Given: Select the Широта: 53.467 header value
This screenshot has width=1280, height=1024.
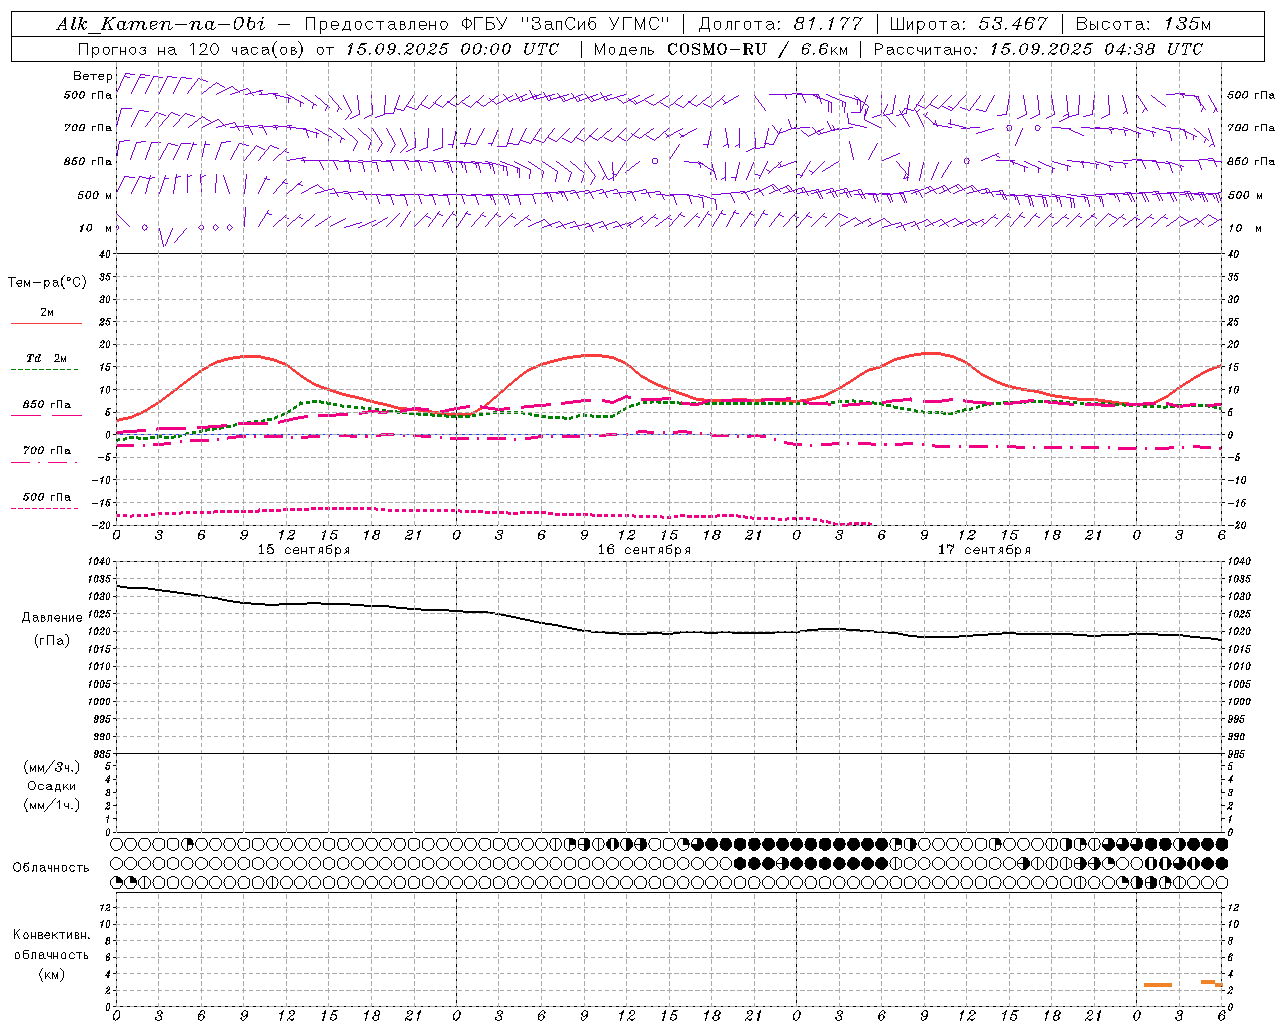Looking at the screenshot, I should pyautogui.click(x=969, y=24).
